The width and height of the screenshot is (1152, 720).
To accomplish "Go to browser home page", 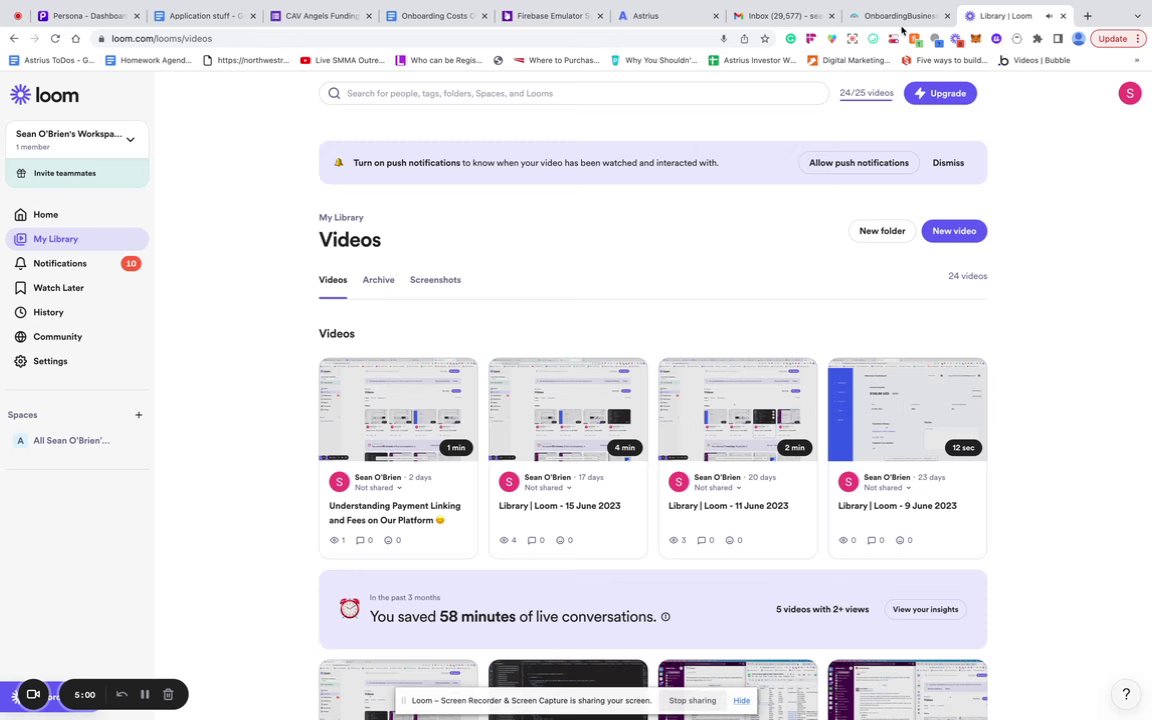I will tap(76, 38).
